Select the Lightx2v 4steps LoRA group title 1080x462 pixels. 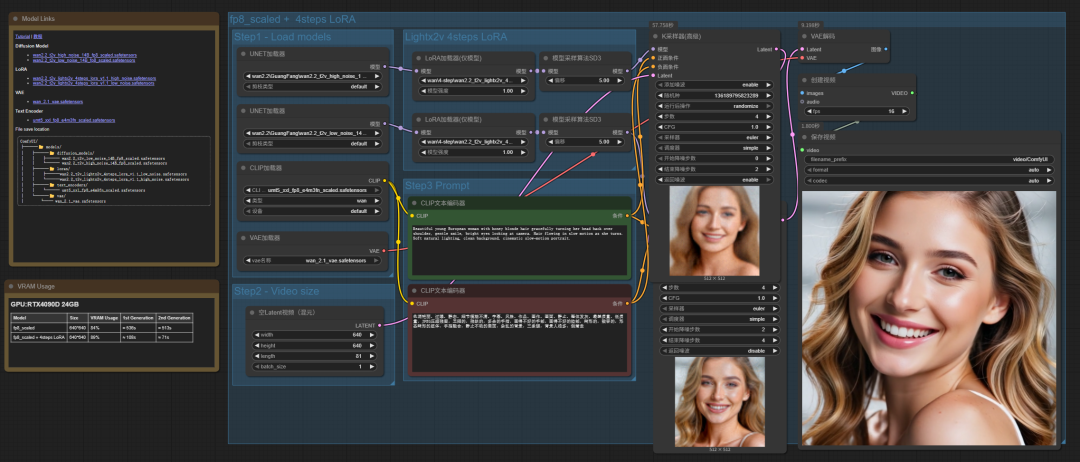[x=455, y=36]
